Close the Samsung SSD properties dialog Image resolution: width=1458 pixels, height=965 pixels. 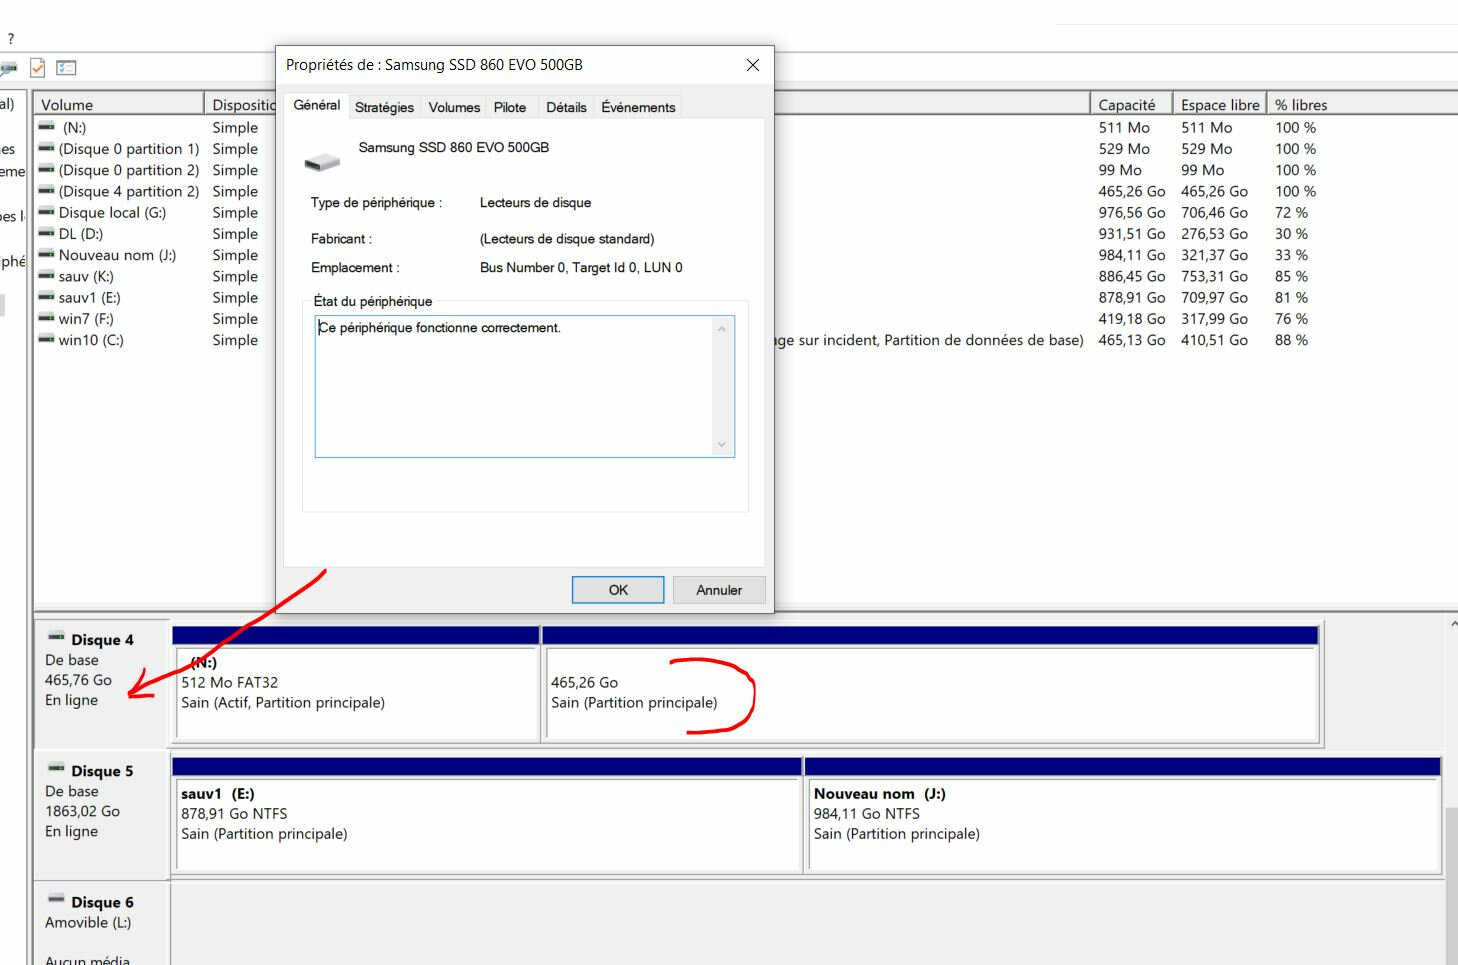tap(753, 65)
